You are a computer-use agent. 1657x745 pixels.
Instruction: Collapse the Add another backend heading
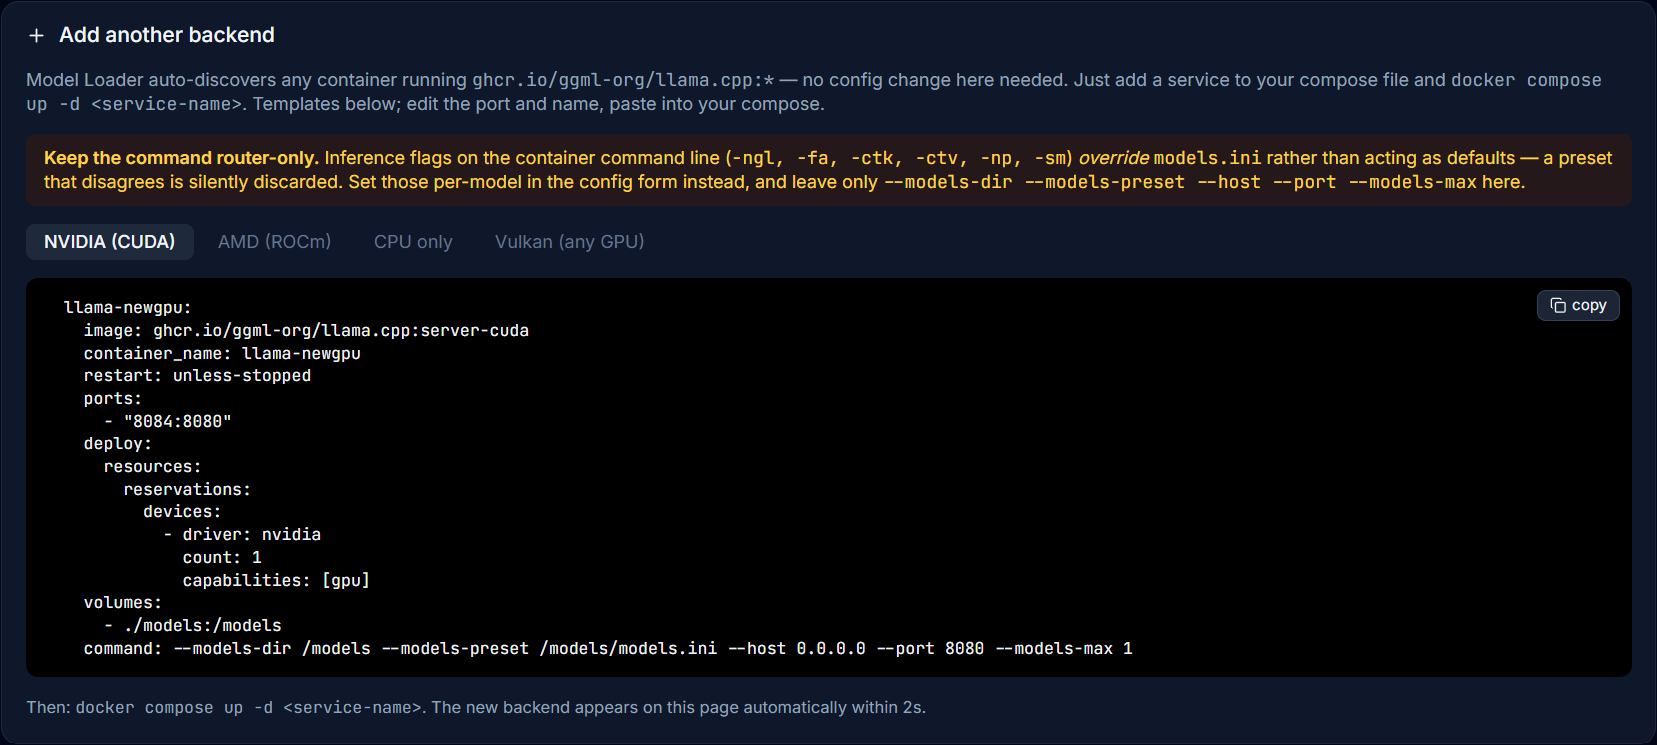167,35
